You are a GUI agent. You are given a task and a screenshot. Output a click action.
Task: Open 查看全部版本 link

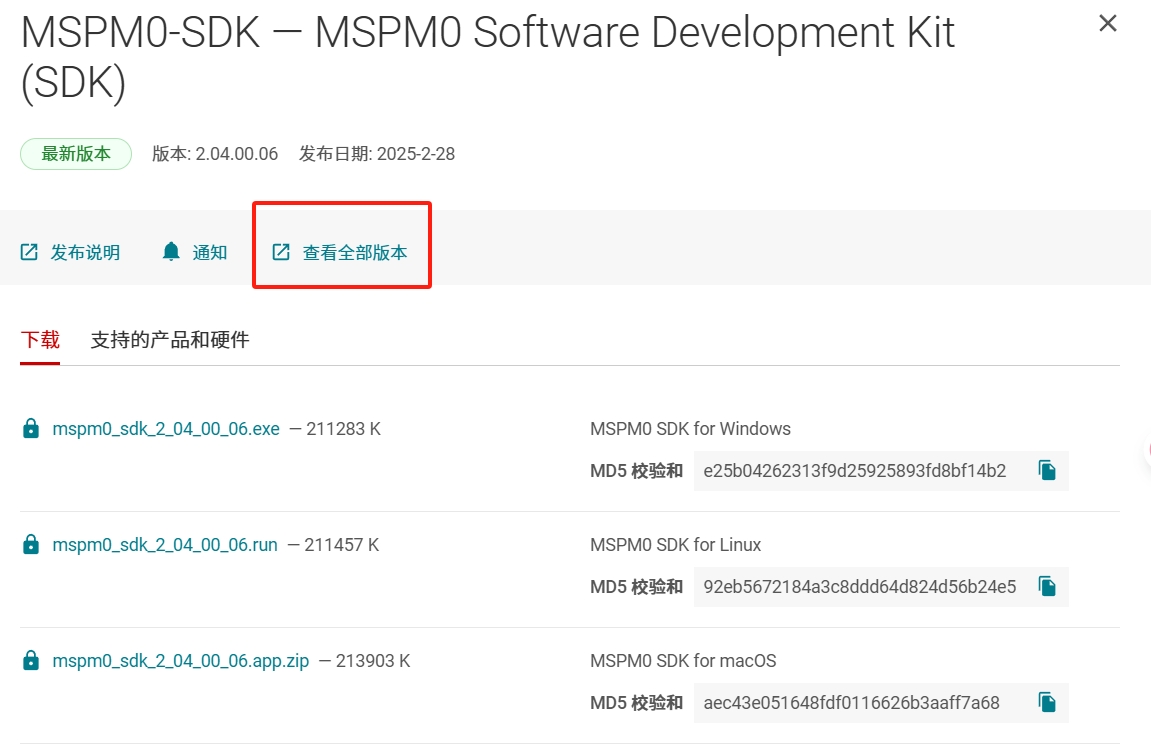tap(355, 253)
